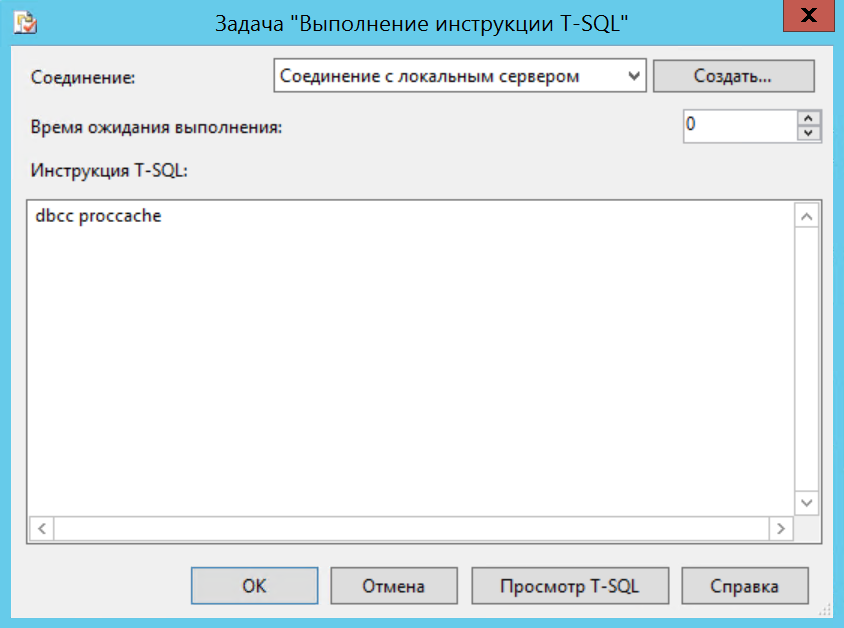Screen dimensions: 844x628
Task: Focus the execution timeout value field
Action: point(739,126)
